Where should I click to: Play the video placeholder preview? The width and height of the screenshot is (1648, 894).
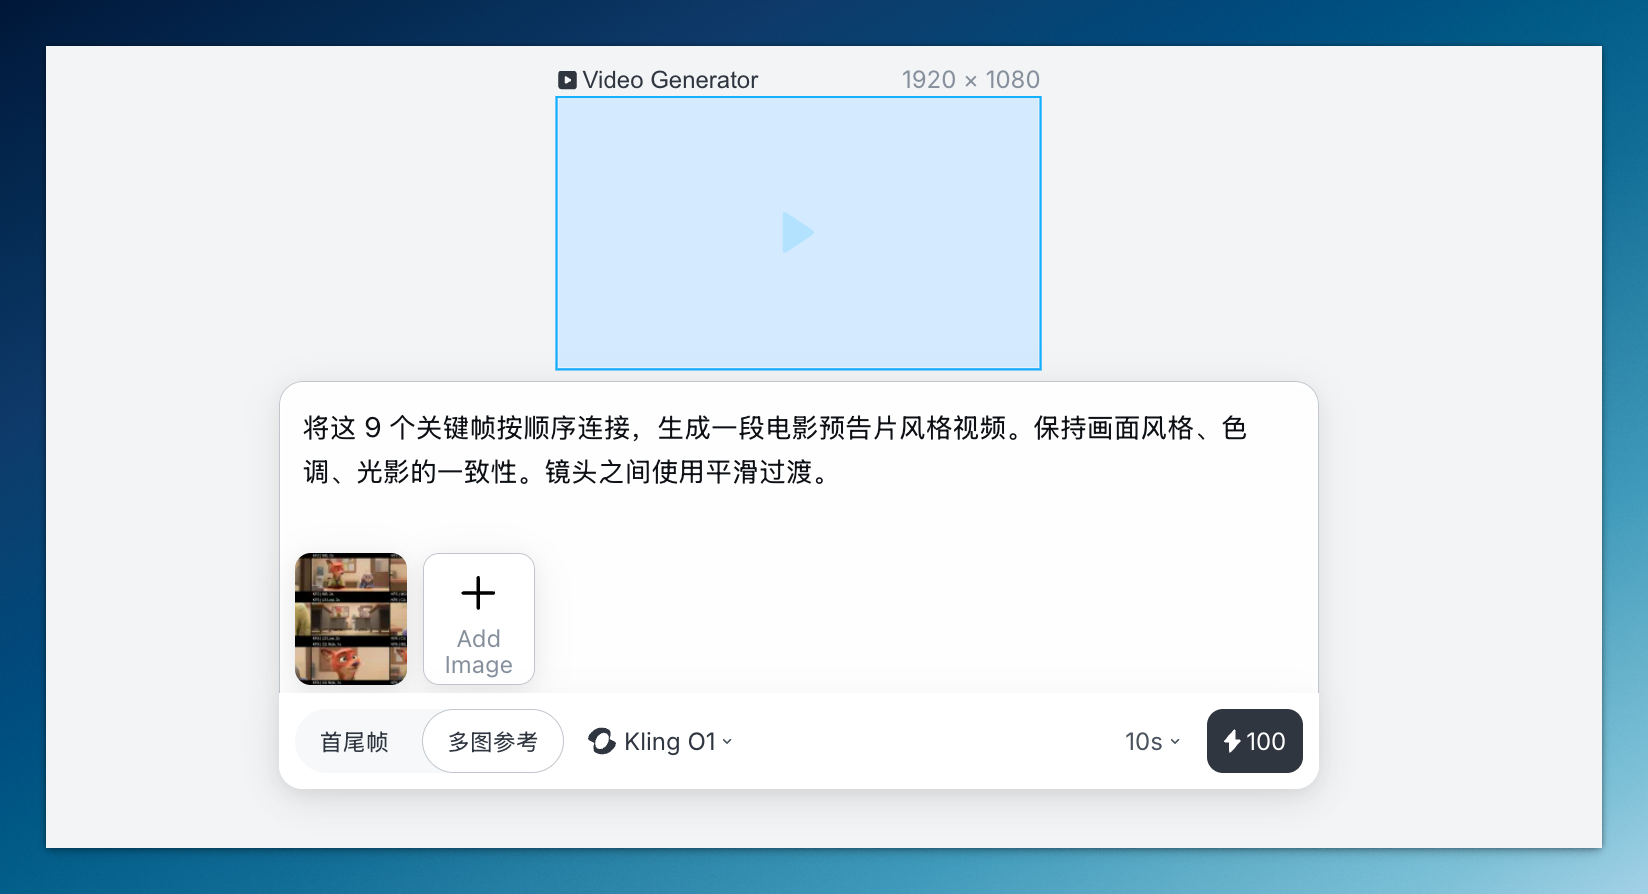[x=798, y=233]
